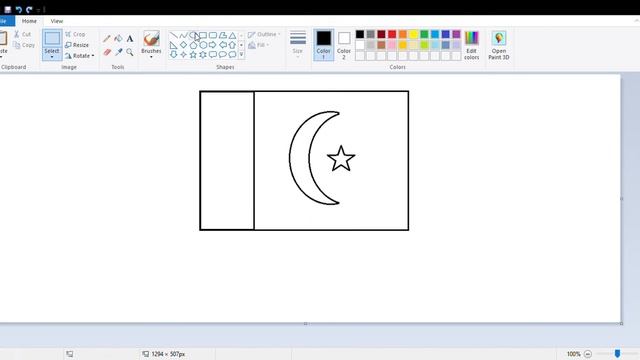Screen dimensions: 640x360
Task: Expand the Shapes gallery with the bottom arrow
Action: click(x=241, y=54)
